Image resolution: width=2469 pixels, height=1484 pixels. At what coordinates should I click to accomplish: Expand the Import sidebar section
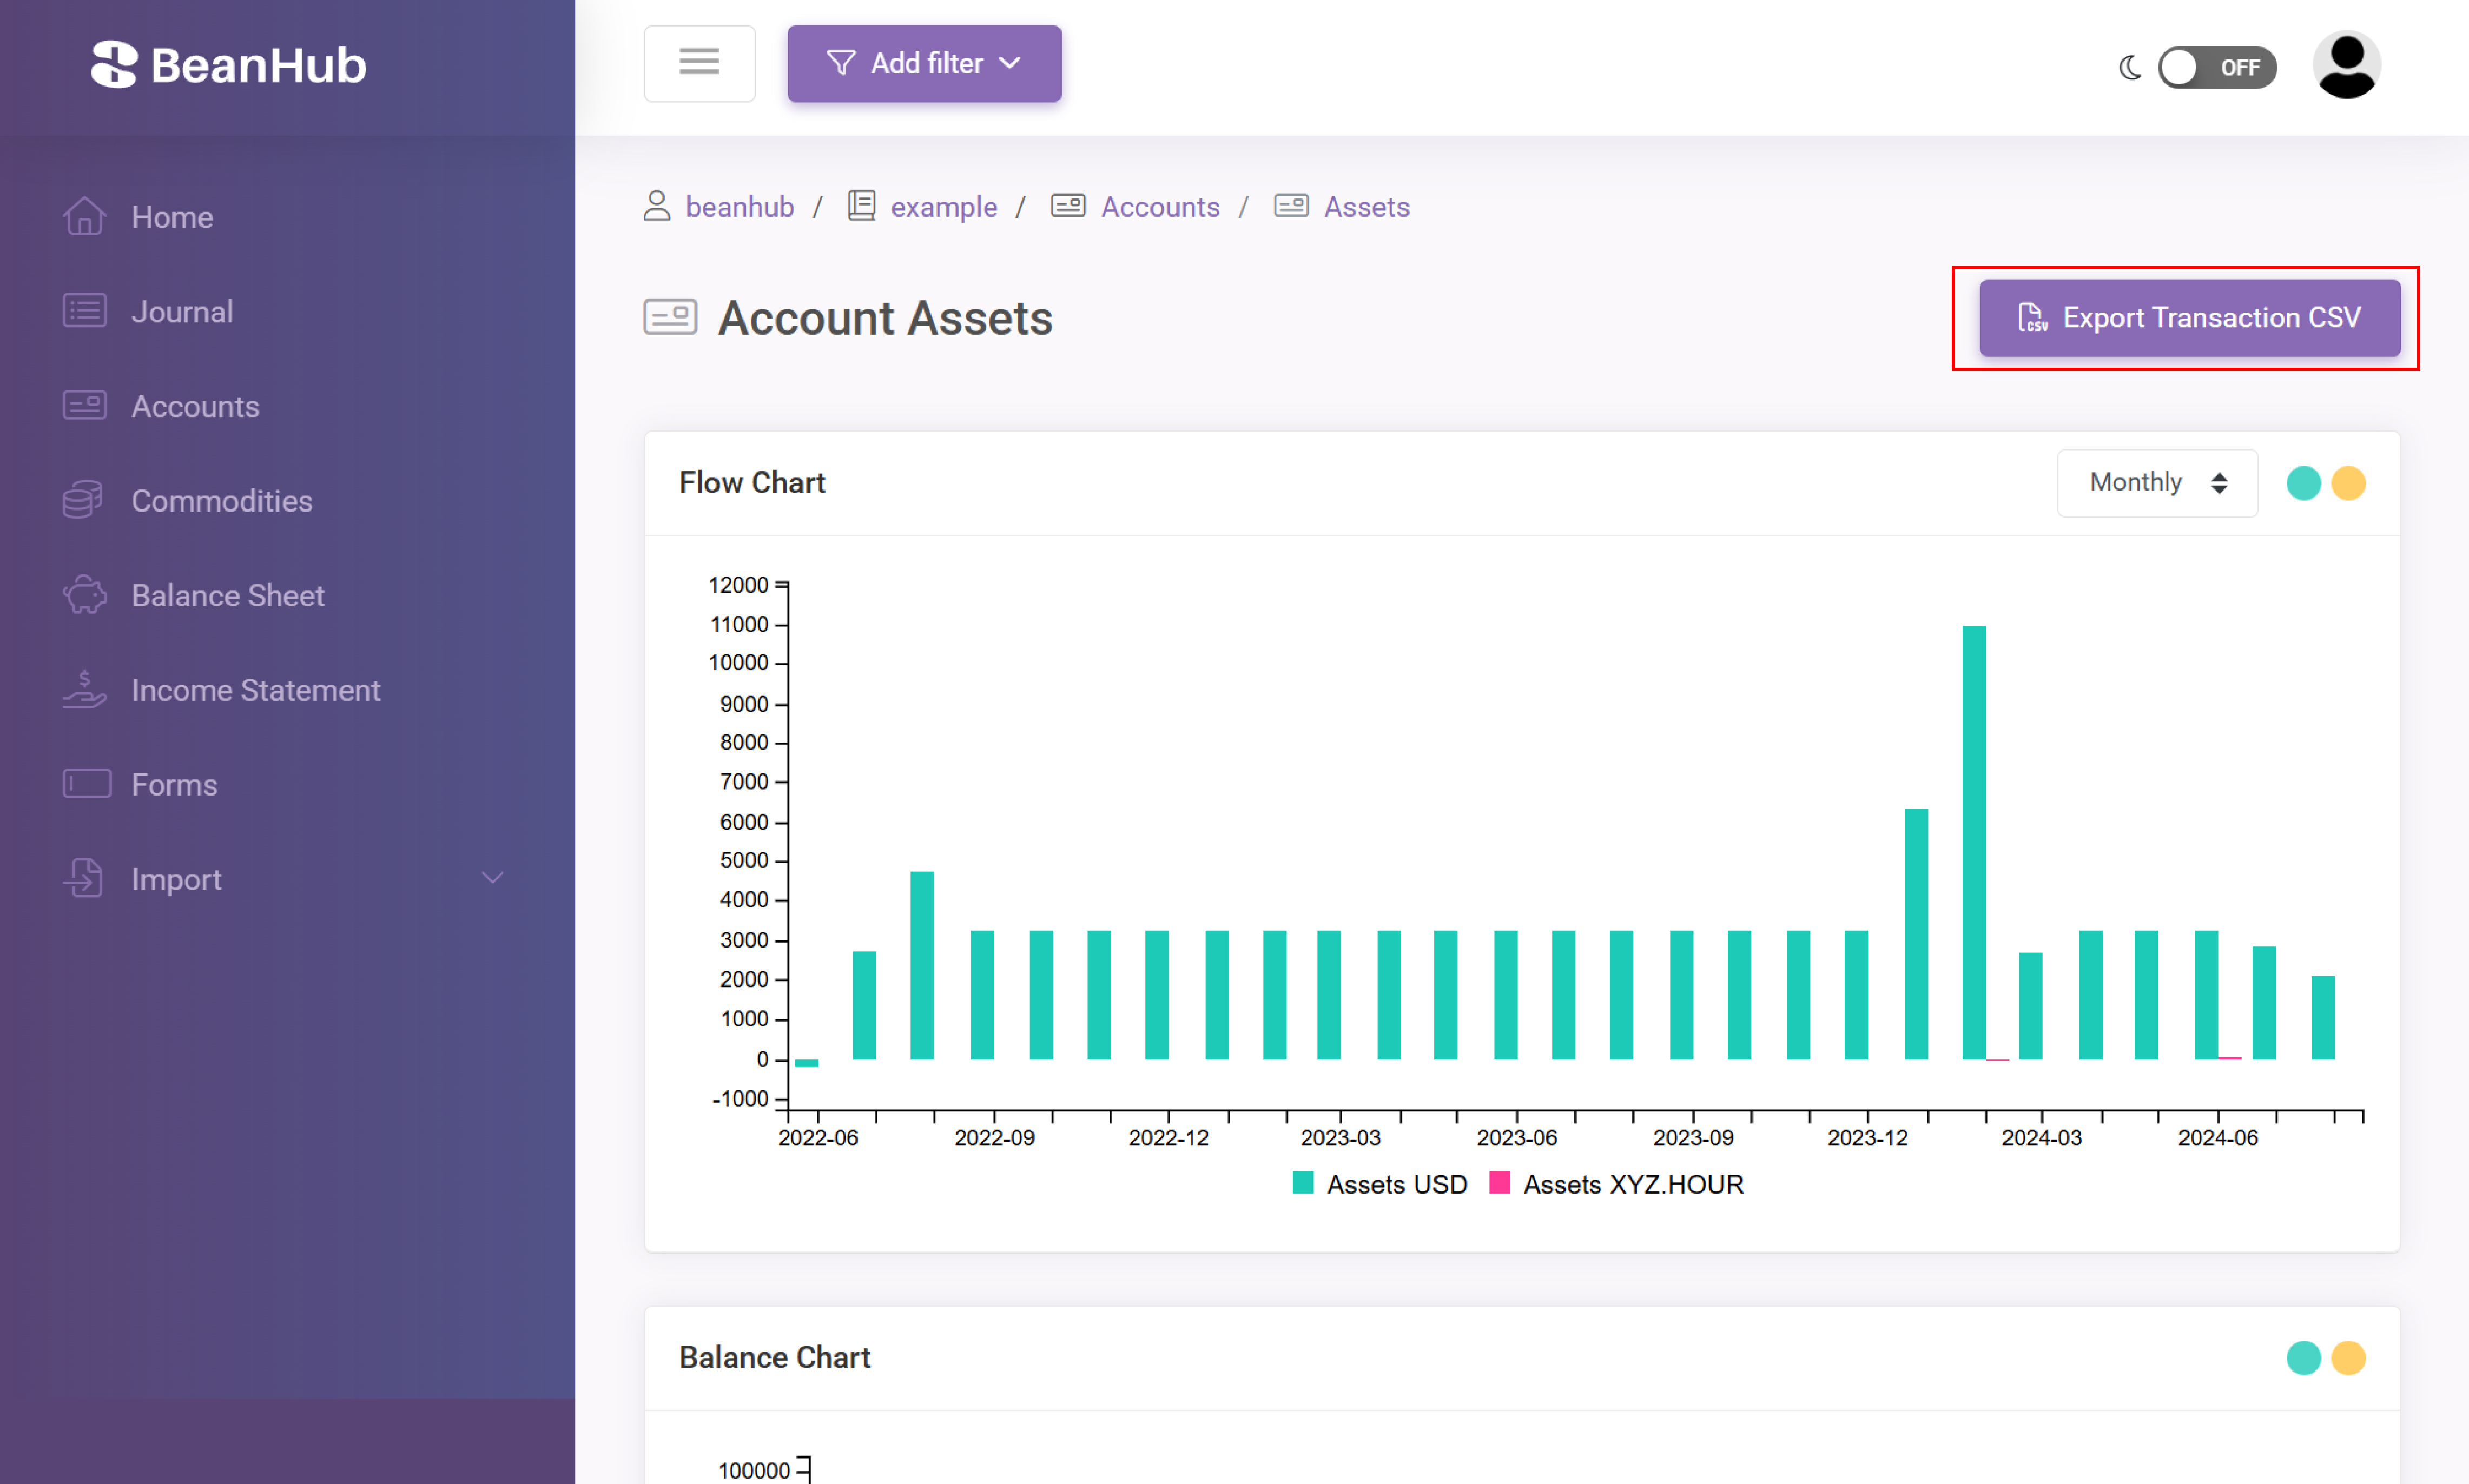(492, 878)
